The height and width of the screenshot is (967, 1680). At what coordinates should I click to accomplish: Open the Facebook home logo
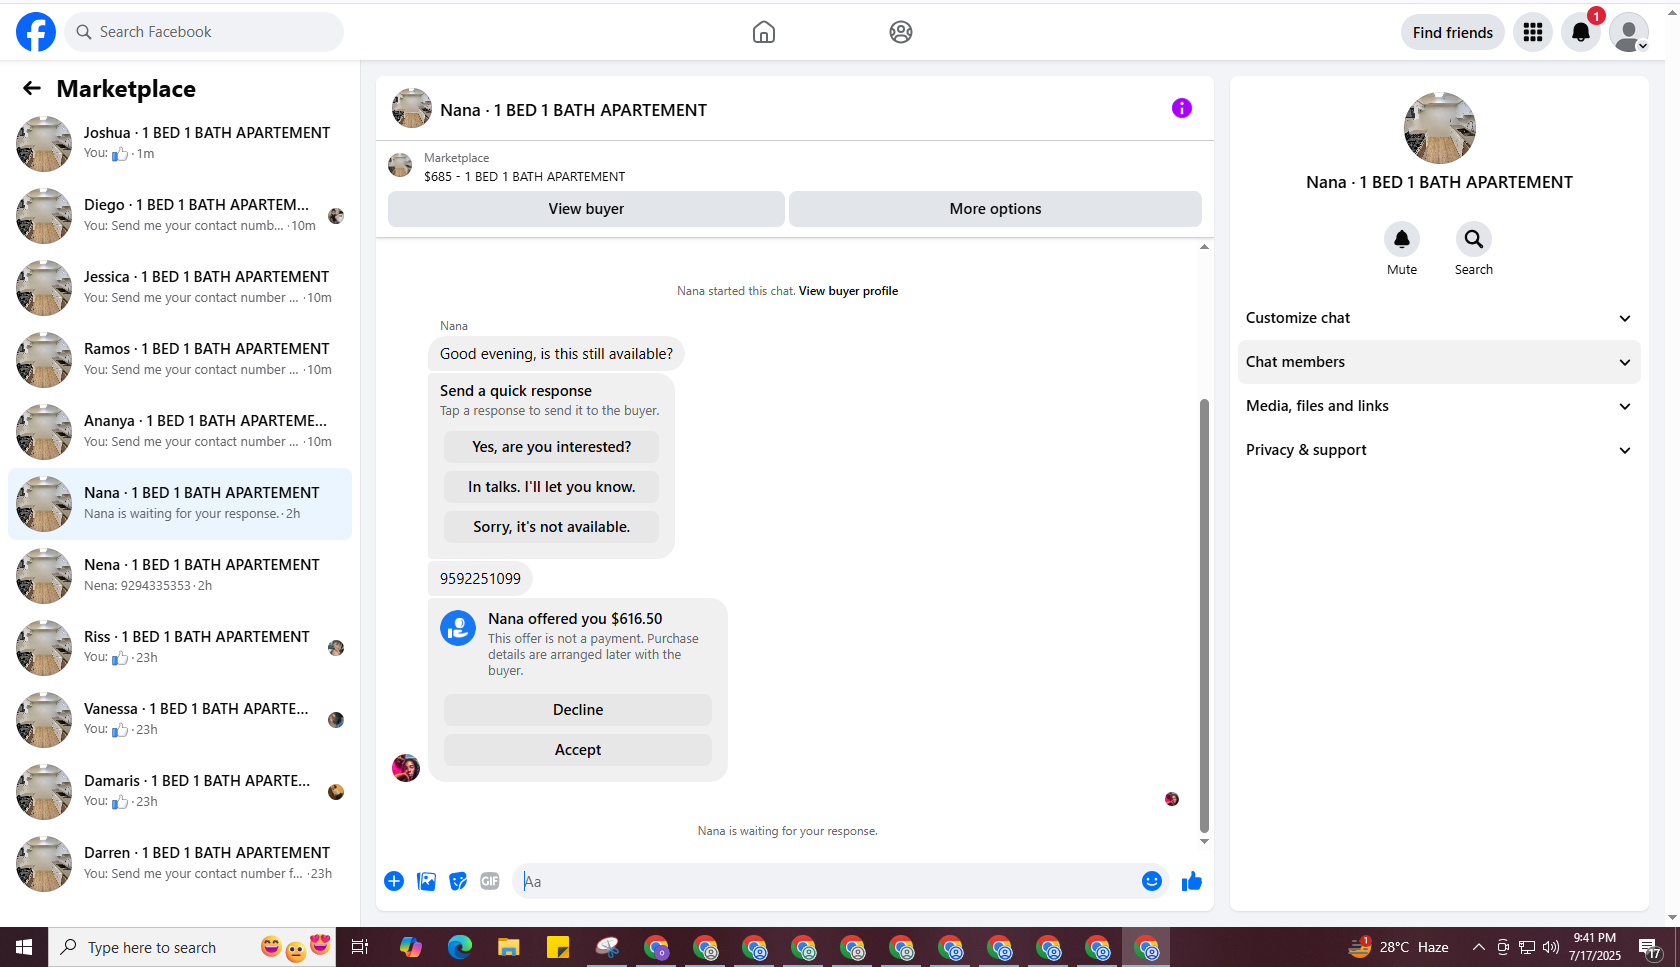36,32
